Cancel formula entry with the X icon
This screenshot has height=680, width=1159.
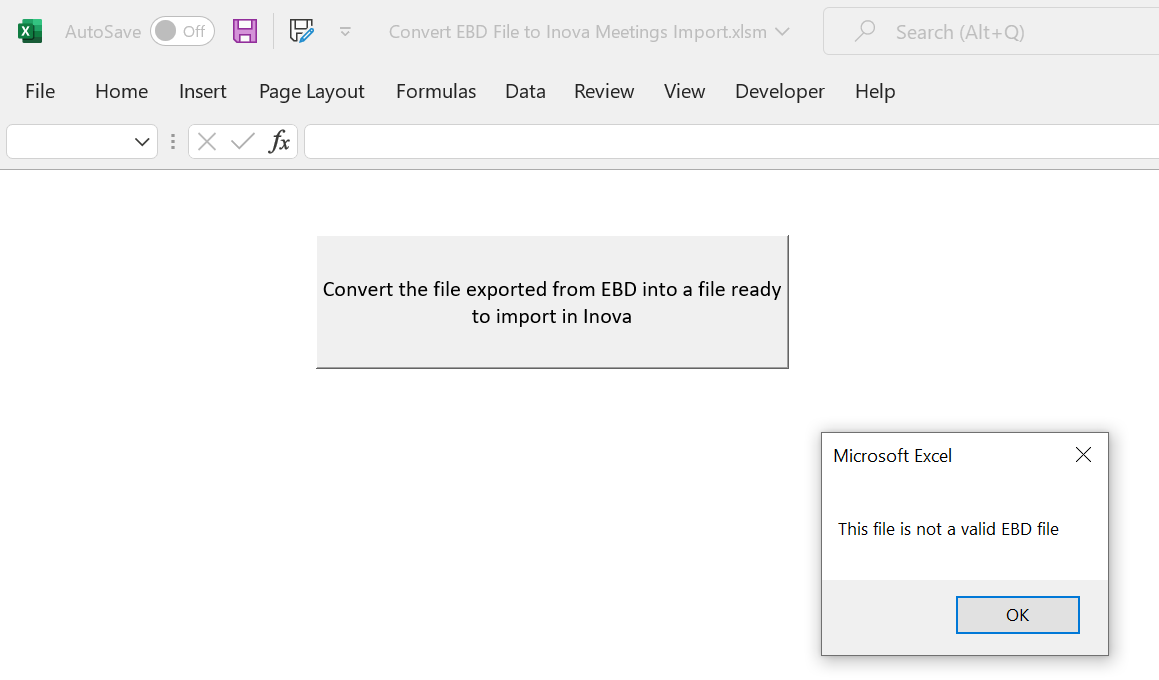207,141
